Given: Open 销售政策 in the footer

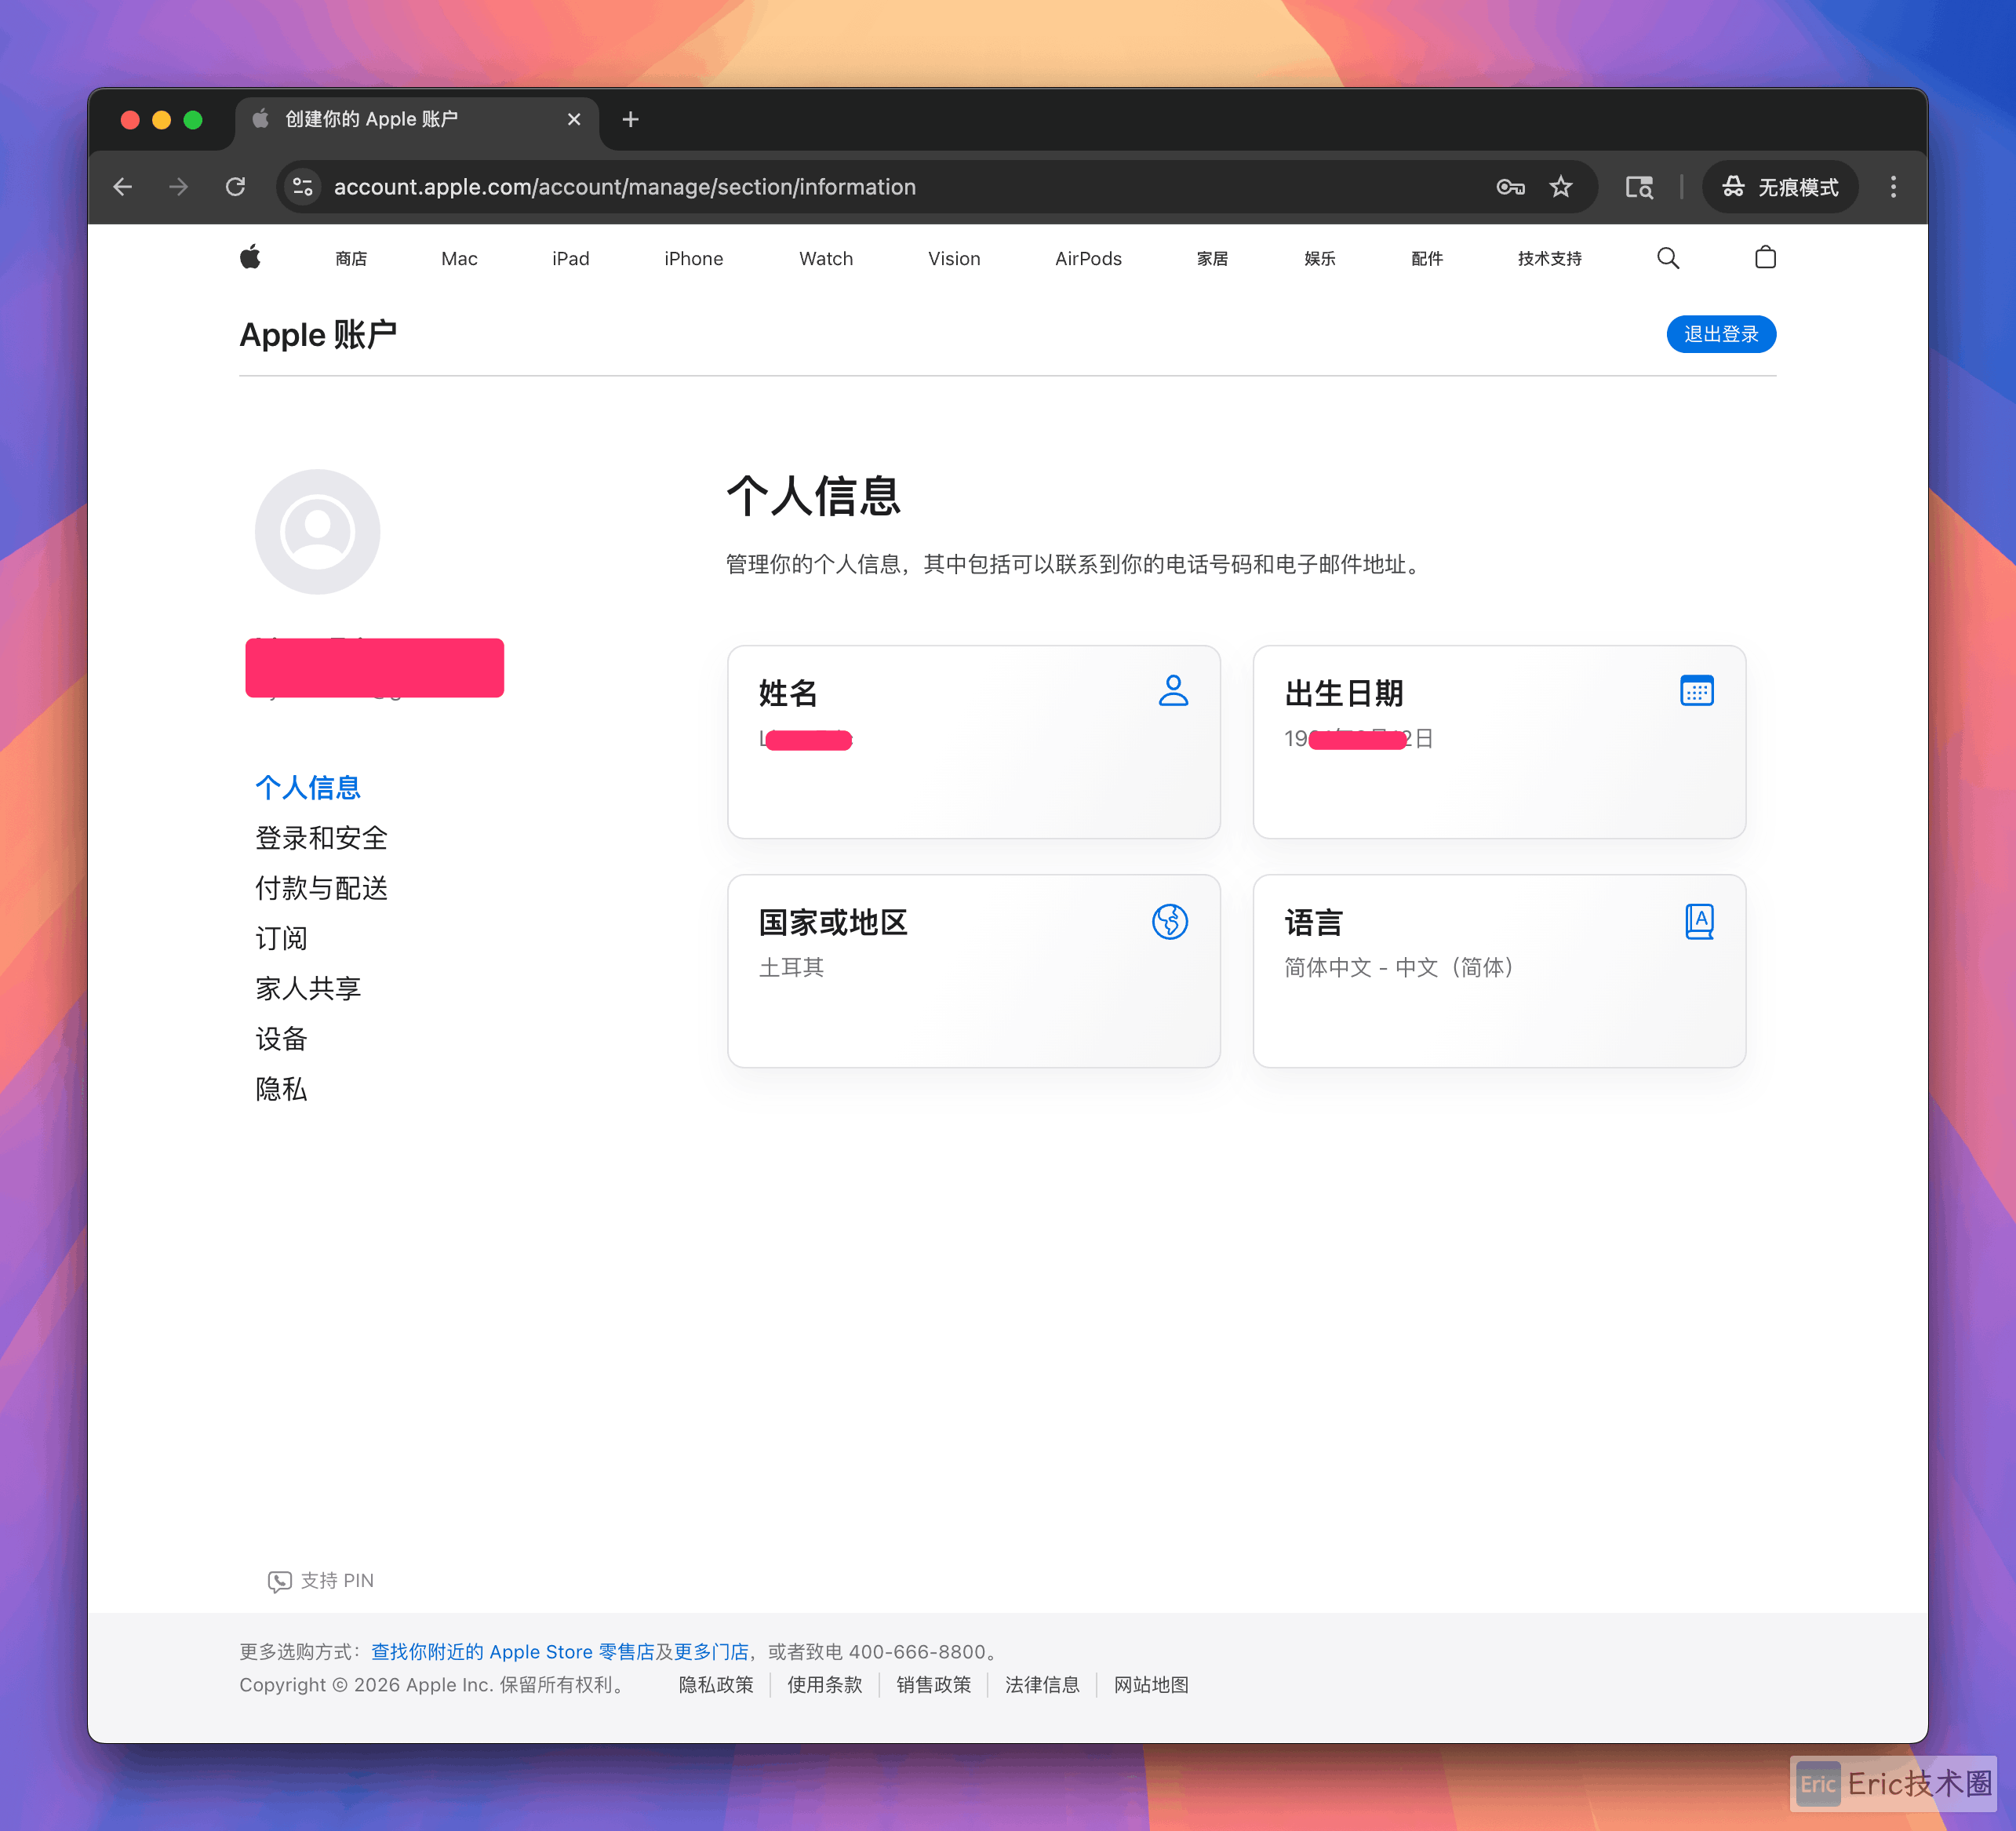Looking at the screenshot, I should pyautogui.click(x=933, y=1685).
